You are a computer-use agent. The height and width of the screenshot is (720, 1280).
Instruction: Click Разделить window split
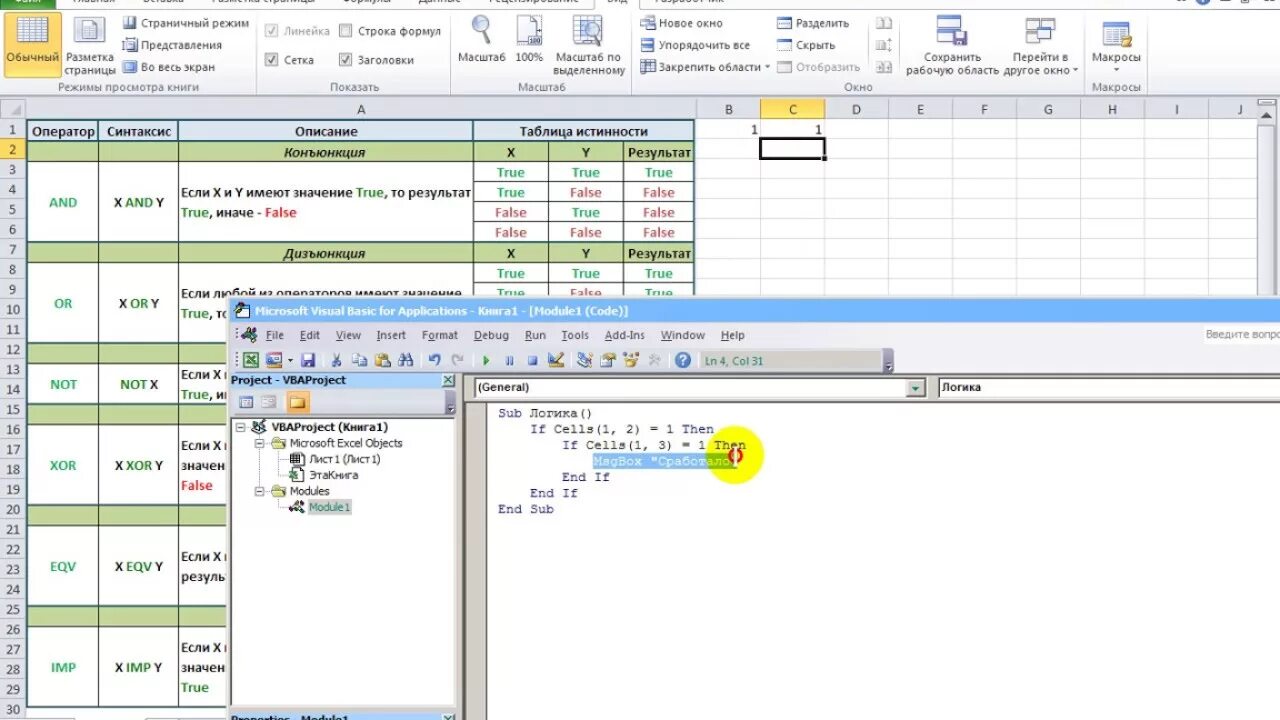point(812,23)
